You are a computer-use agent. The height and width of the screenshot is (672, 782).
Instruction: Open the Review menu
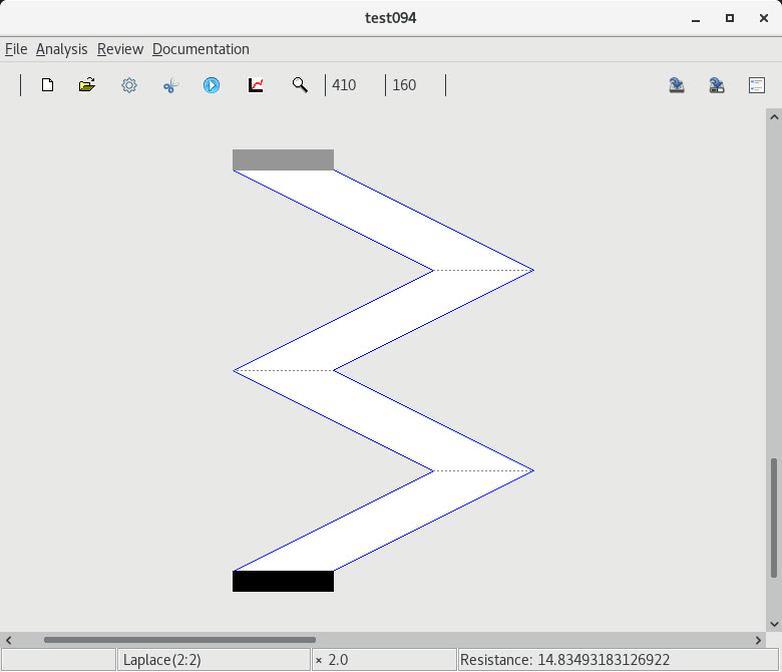click(x=120, y=49)
